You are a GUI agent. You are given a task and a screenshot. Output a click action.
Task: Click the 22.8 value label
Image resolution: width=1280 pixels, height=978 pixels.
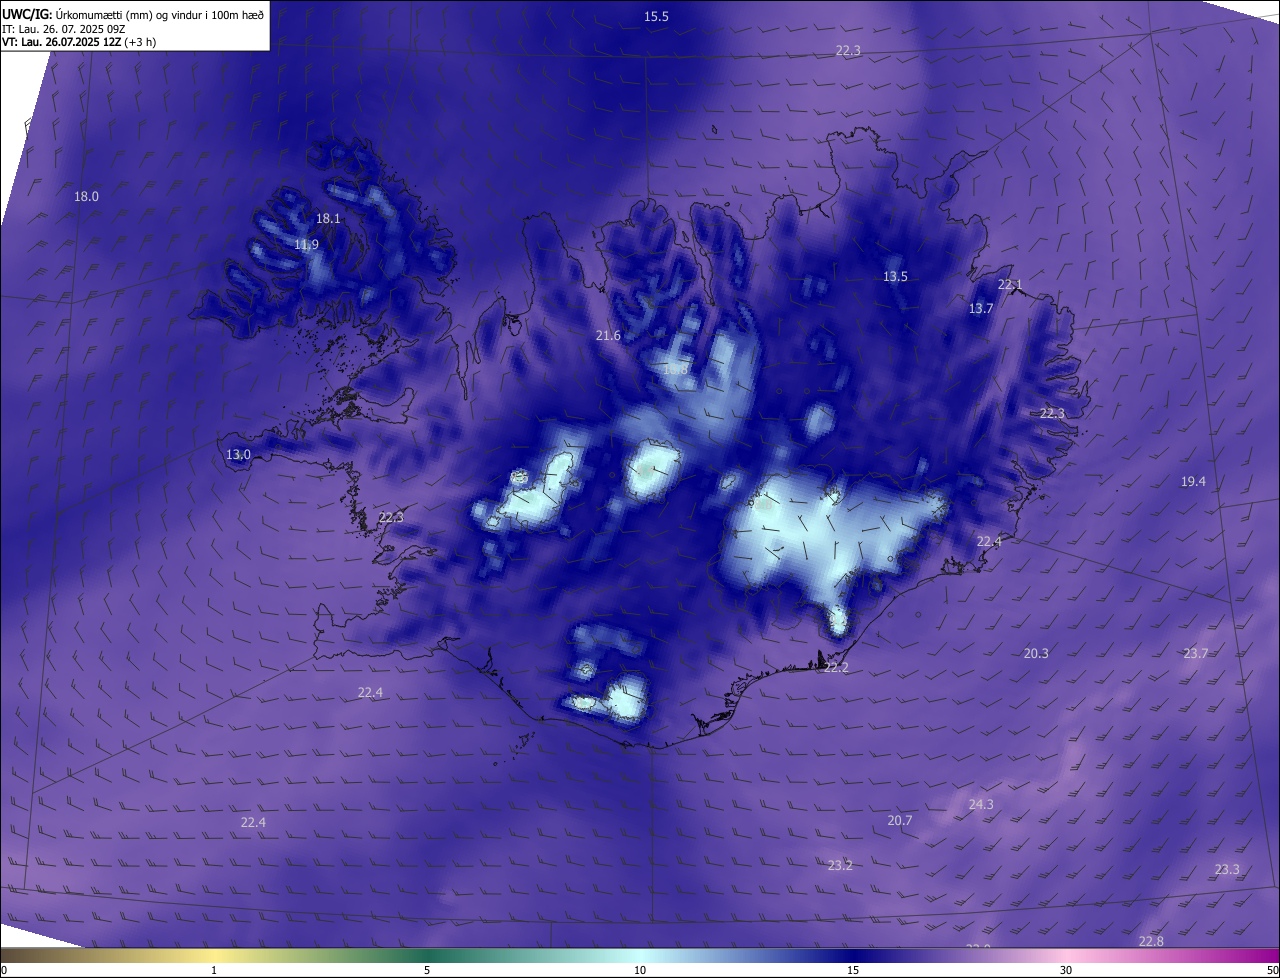coord(1151,941)
